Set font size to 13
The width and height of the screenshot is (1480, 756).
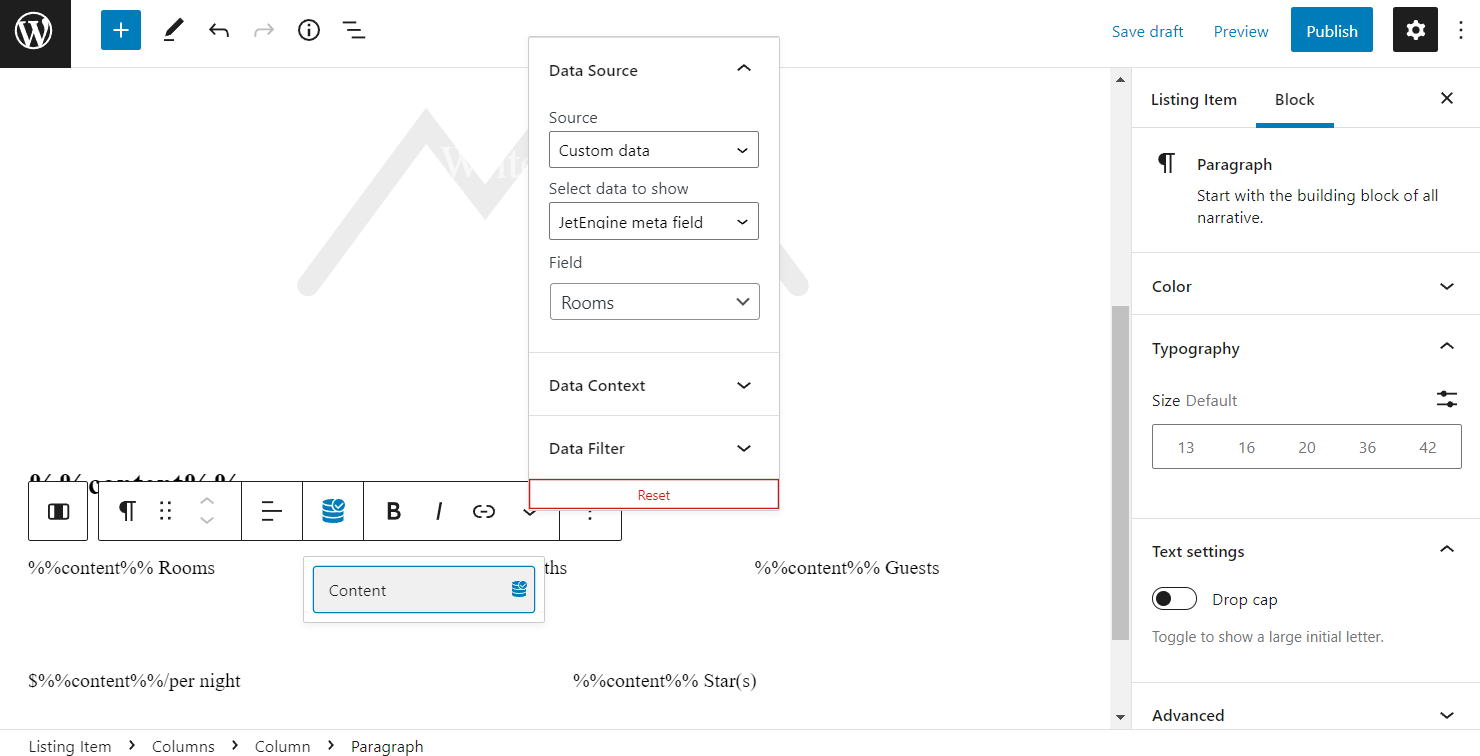(1186, 447)
